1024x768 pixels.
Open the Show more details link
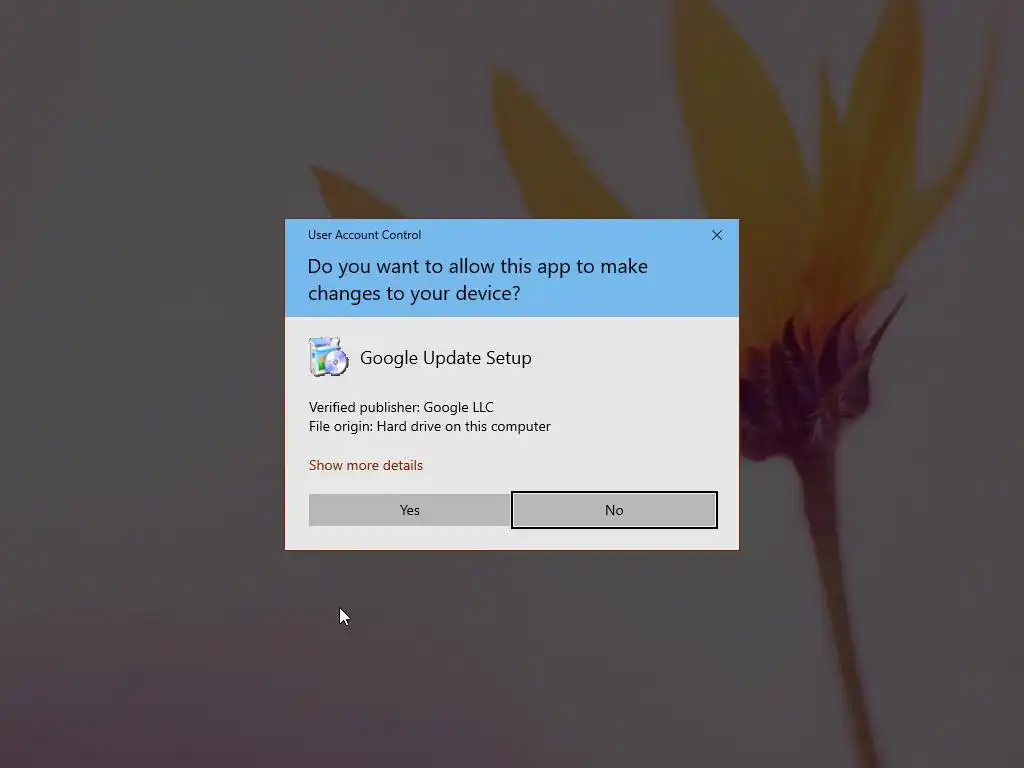click(366, 466)
